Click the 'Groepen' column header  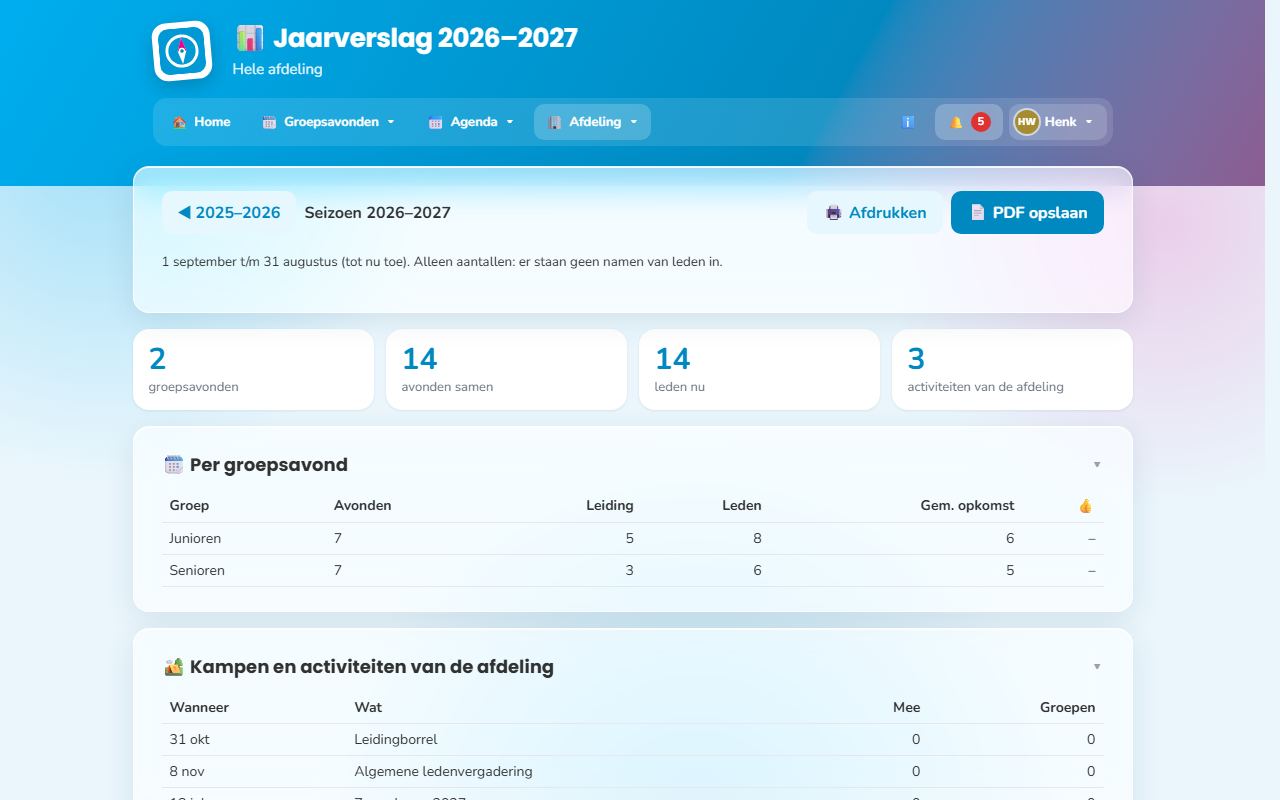point(1067,708)
